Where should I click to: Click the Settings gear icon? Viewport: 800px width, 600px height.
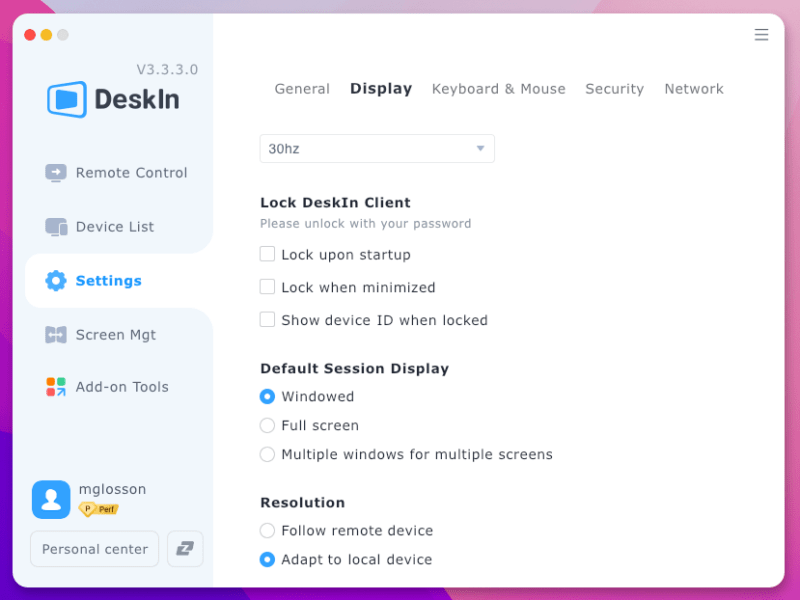coord(57,281)
